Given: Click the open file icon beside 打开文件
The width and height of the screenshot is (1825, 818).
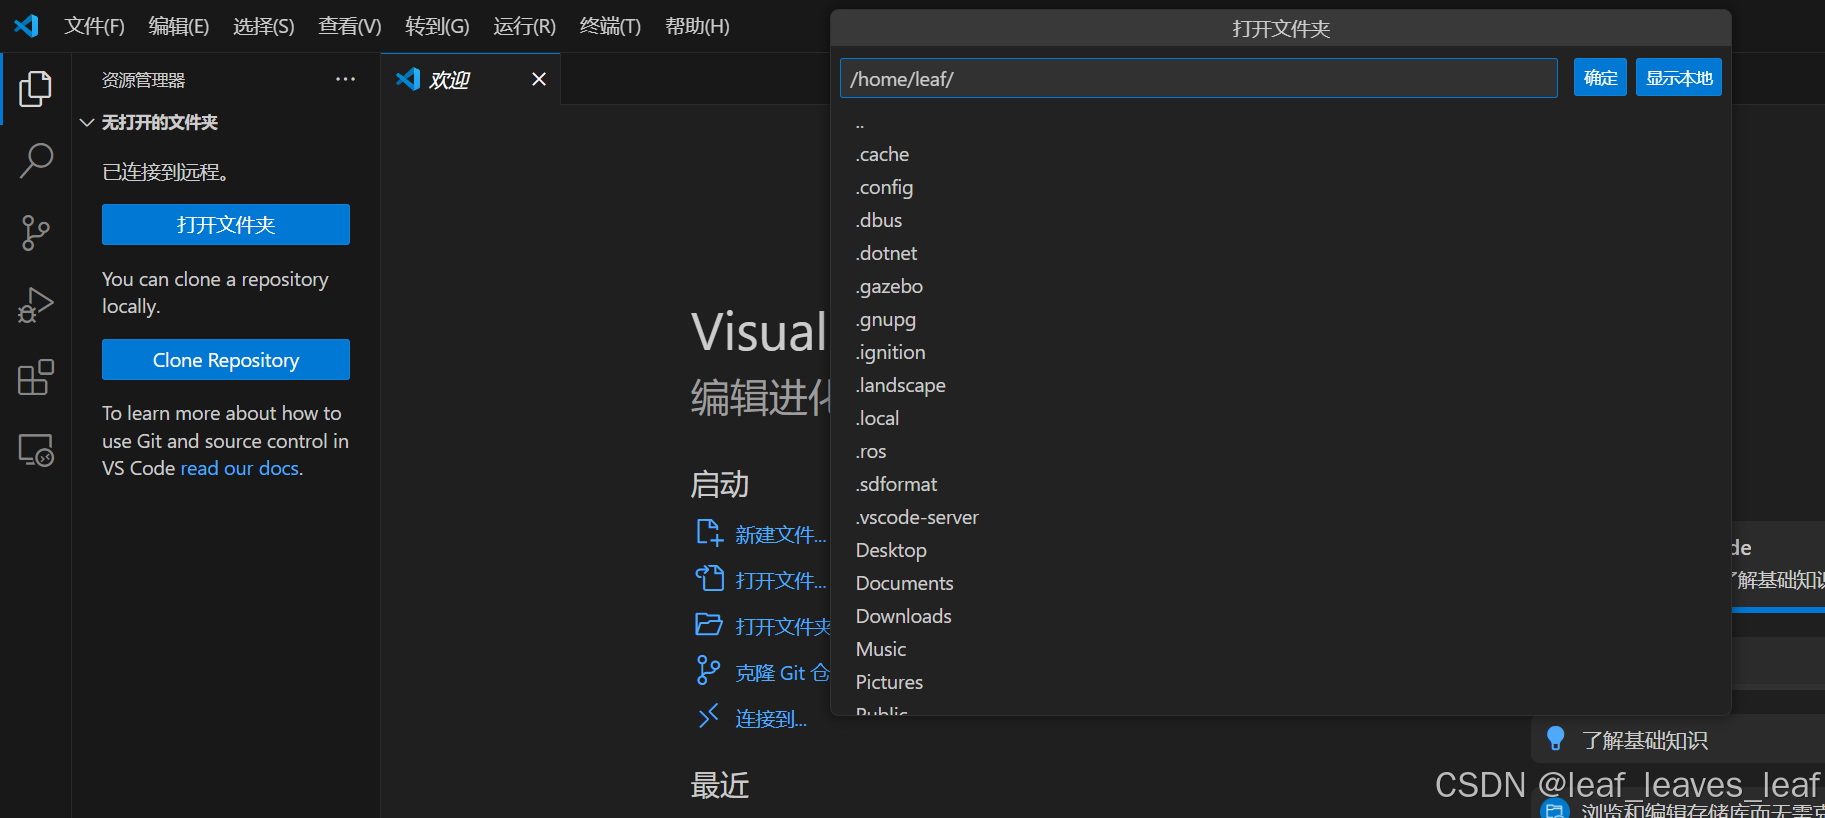Looking at the screenshot, I should (709, 579).
